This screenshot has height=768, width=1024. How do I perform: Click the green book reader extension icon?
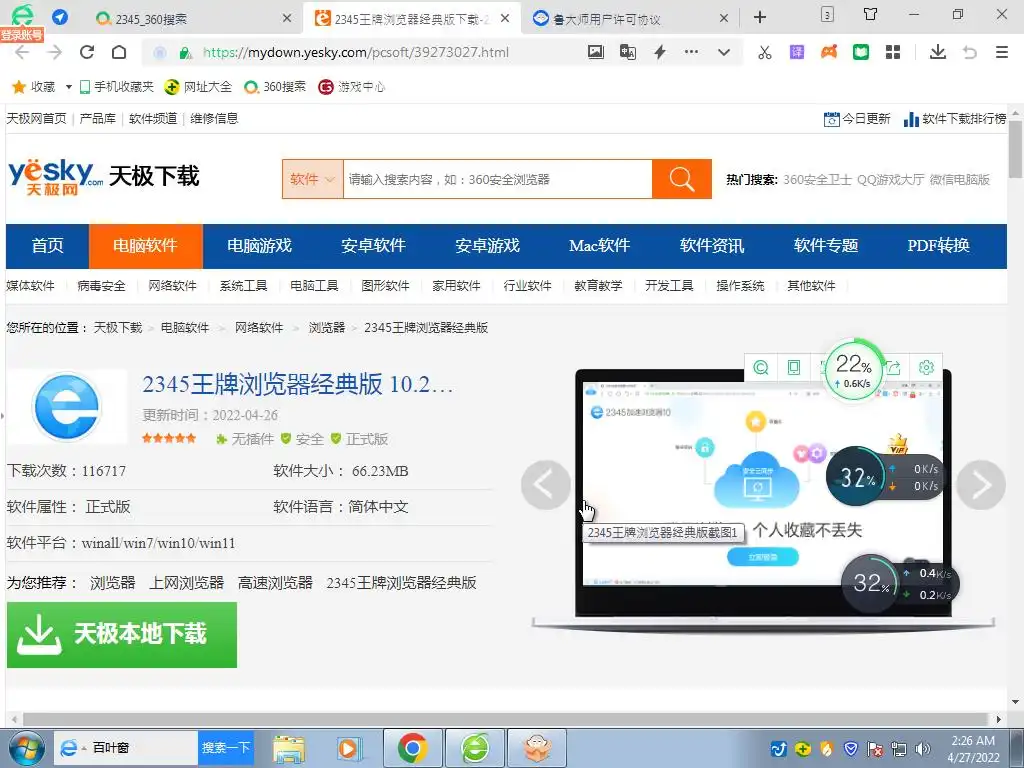pos(861,52)
